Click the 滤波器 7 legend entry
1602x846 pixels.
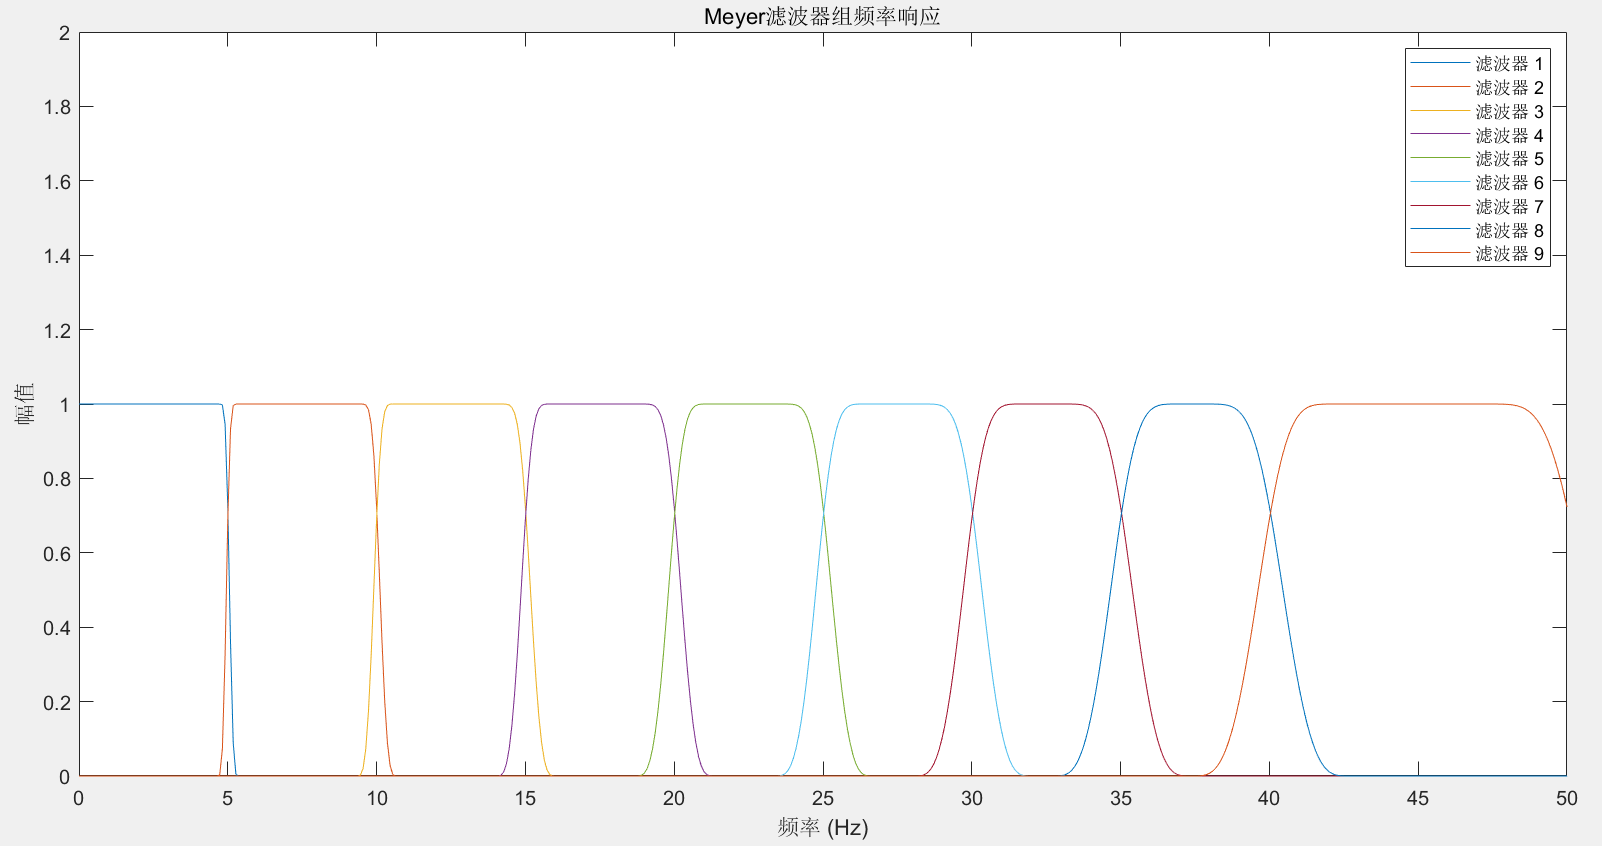point(1508,207)
